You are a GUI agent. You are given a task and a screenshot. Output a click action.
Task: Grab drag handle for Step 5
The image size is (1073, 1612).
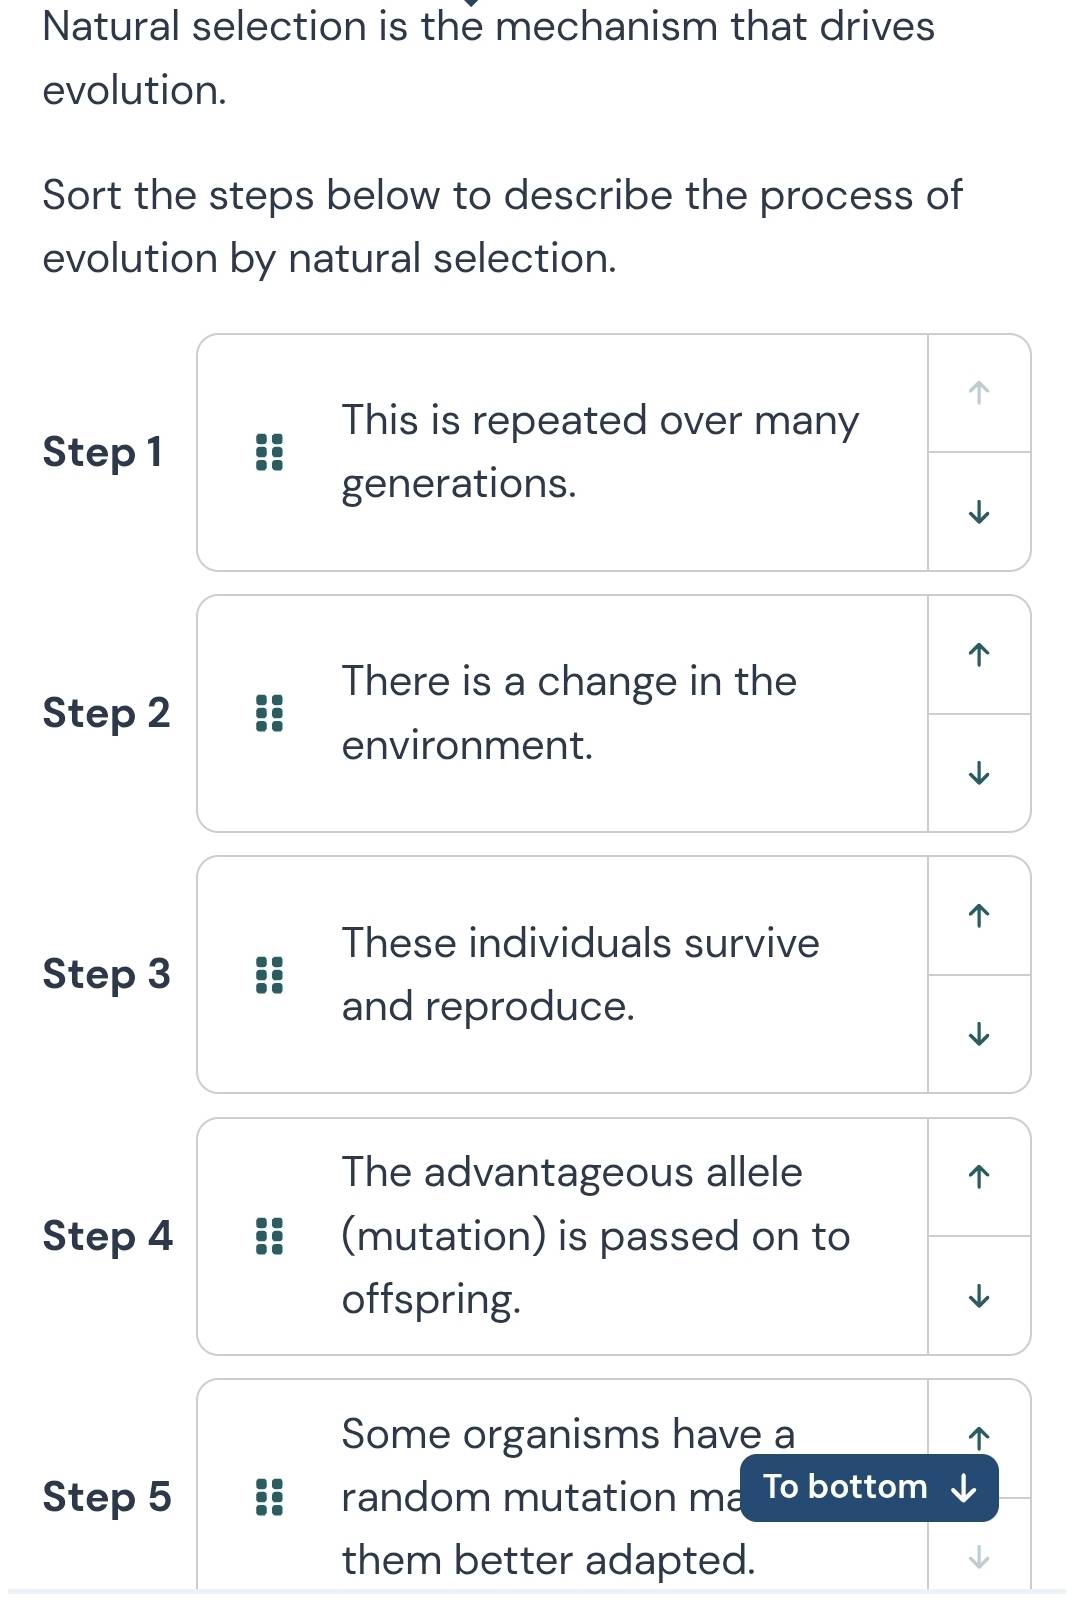[x=269, y=1497]
